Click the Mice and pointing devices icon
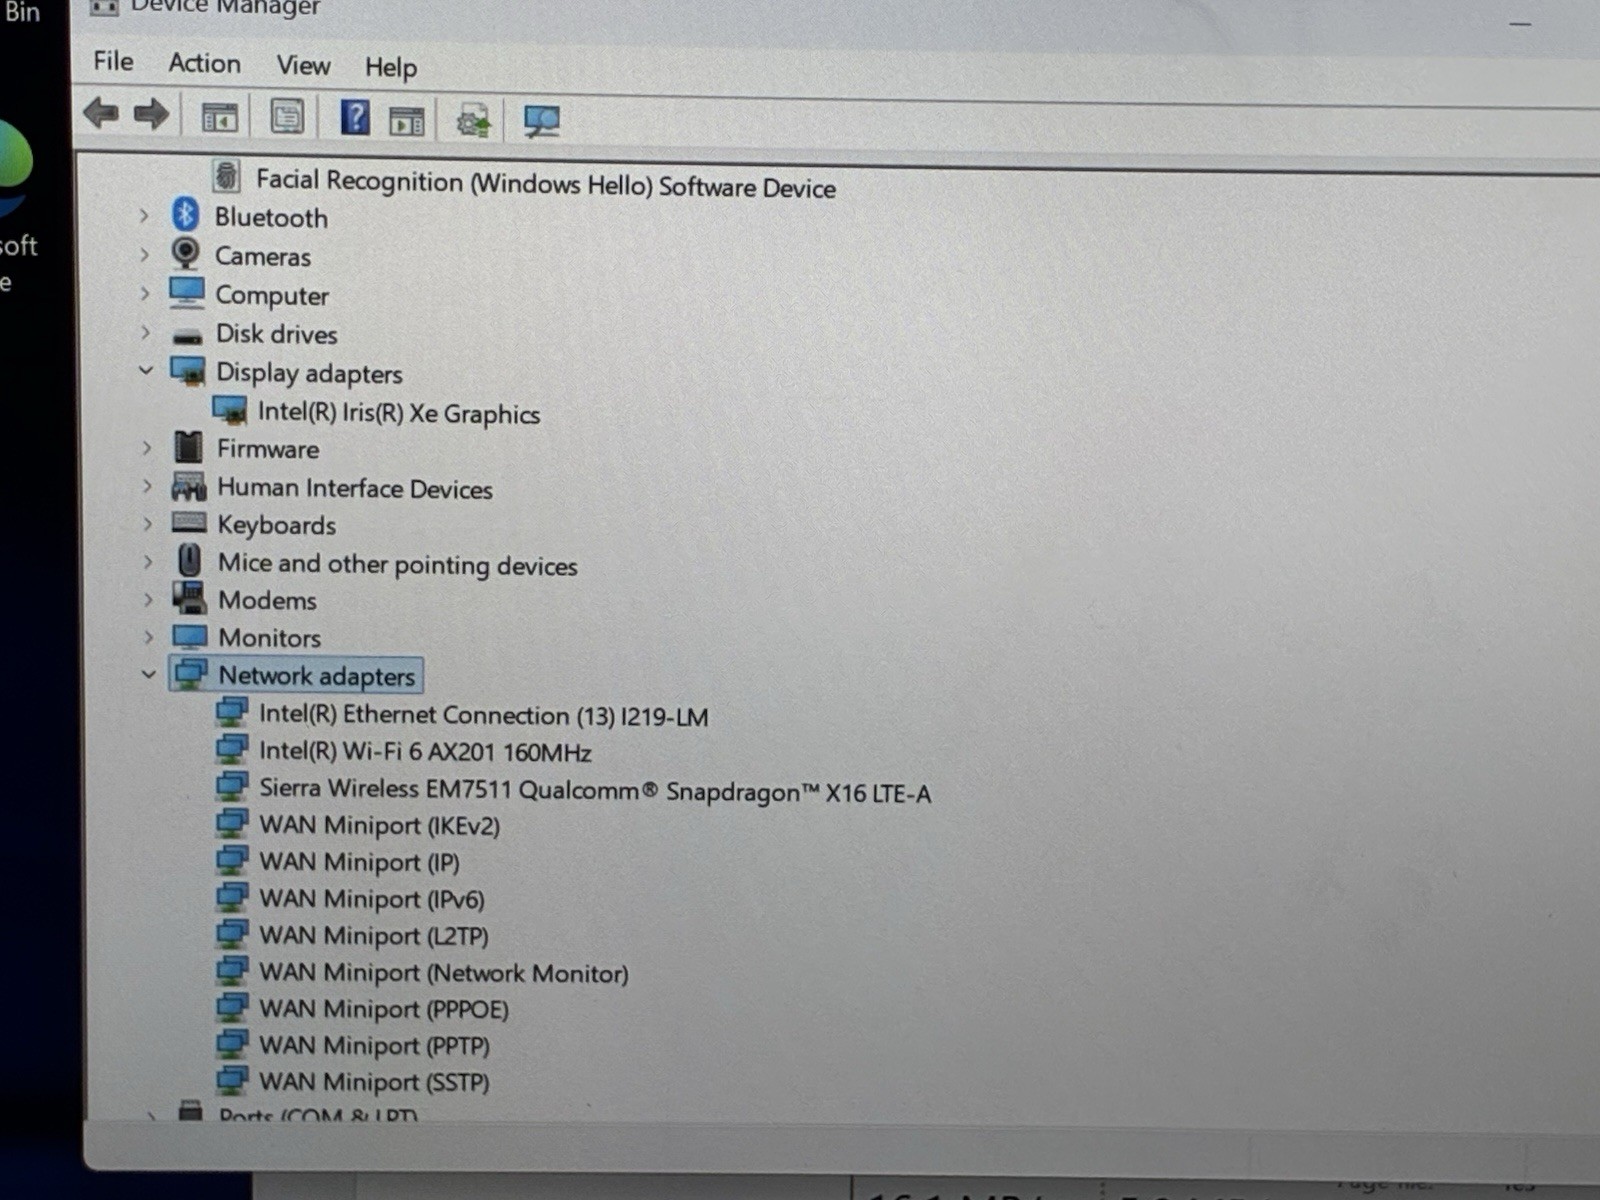The width and height of the screenshot is (1600, 1200). (189, 560)
